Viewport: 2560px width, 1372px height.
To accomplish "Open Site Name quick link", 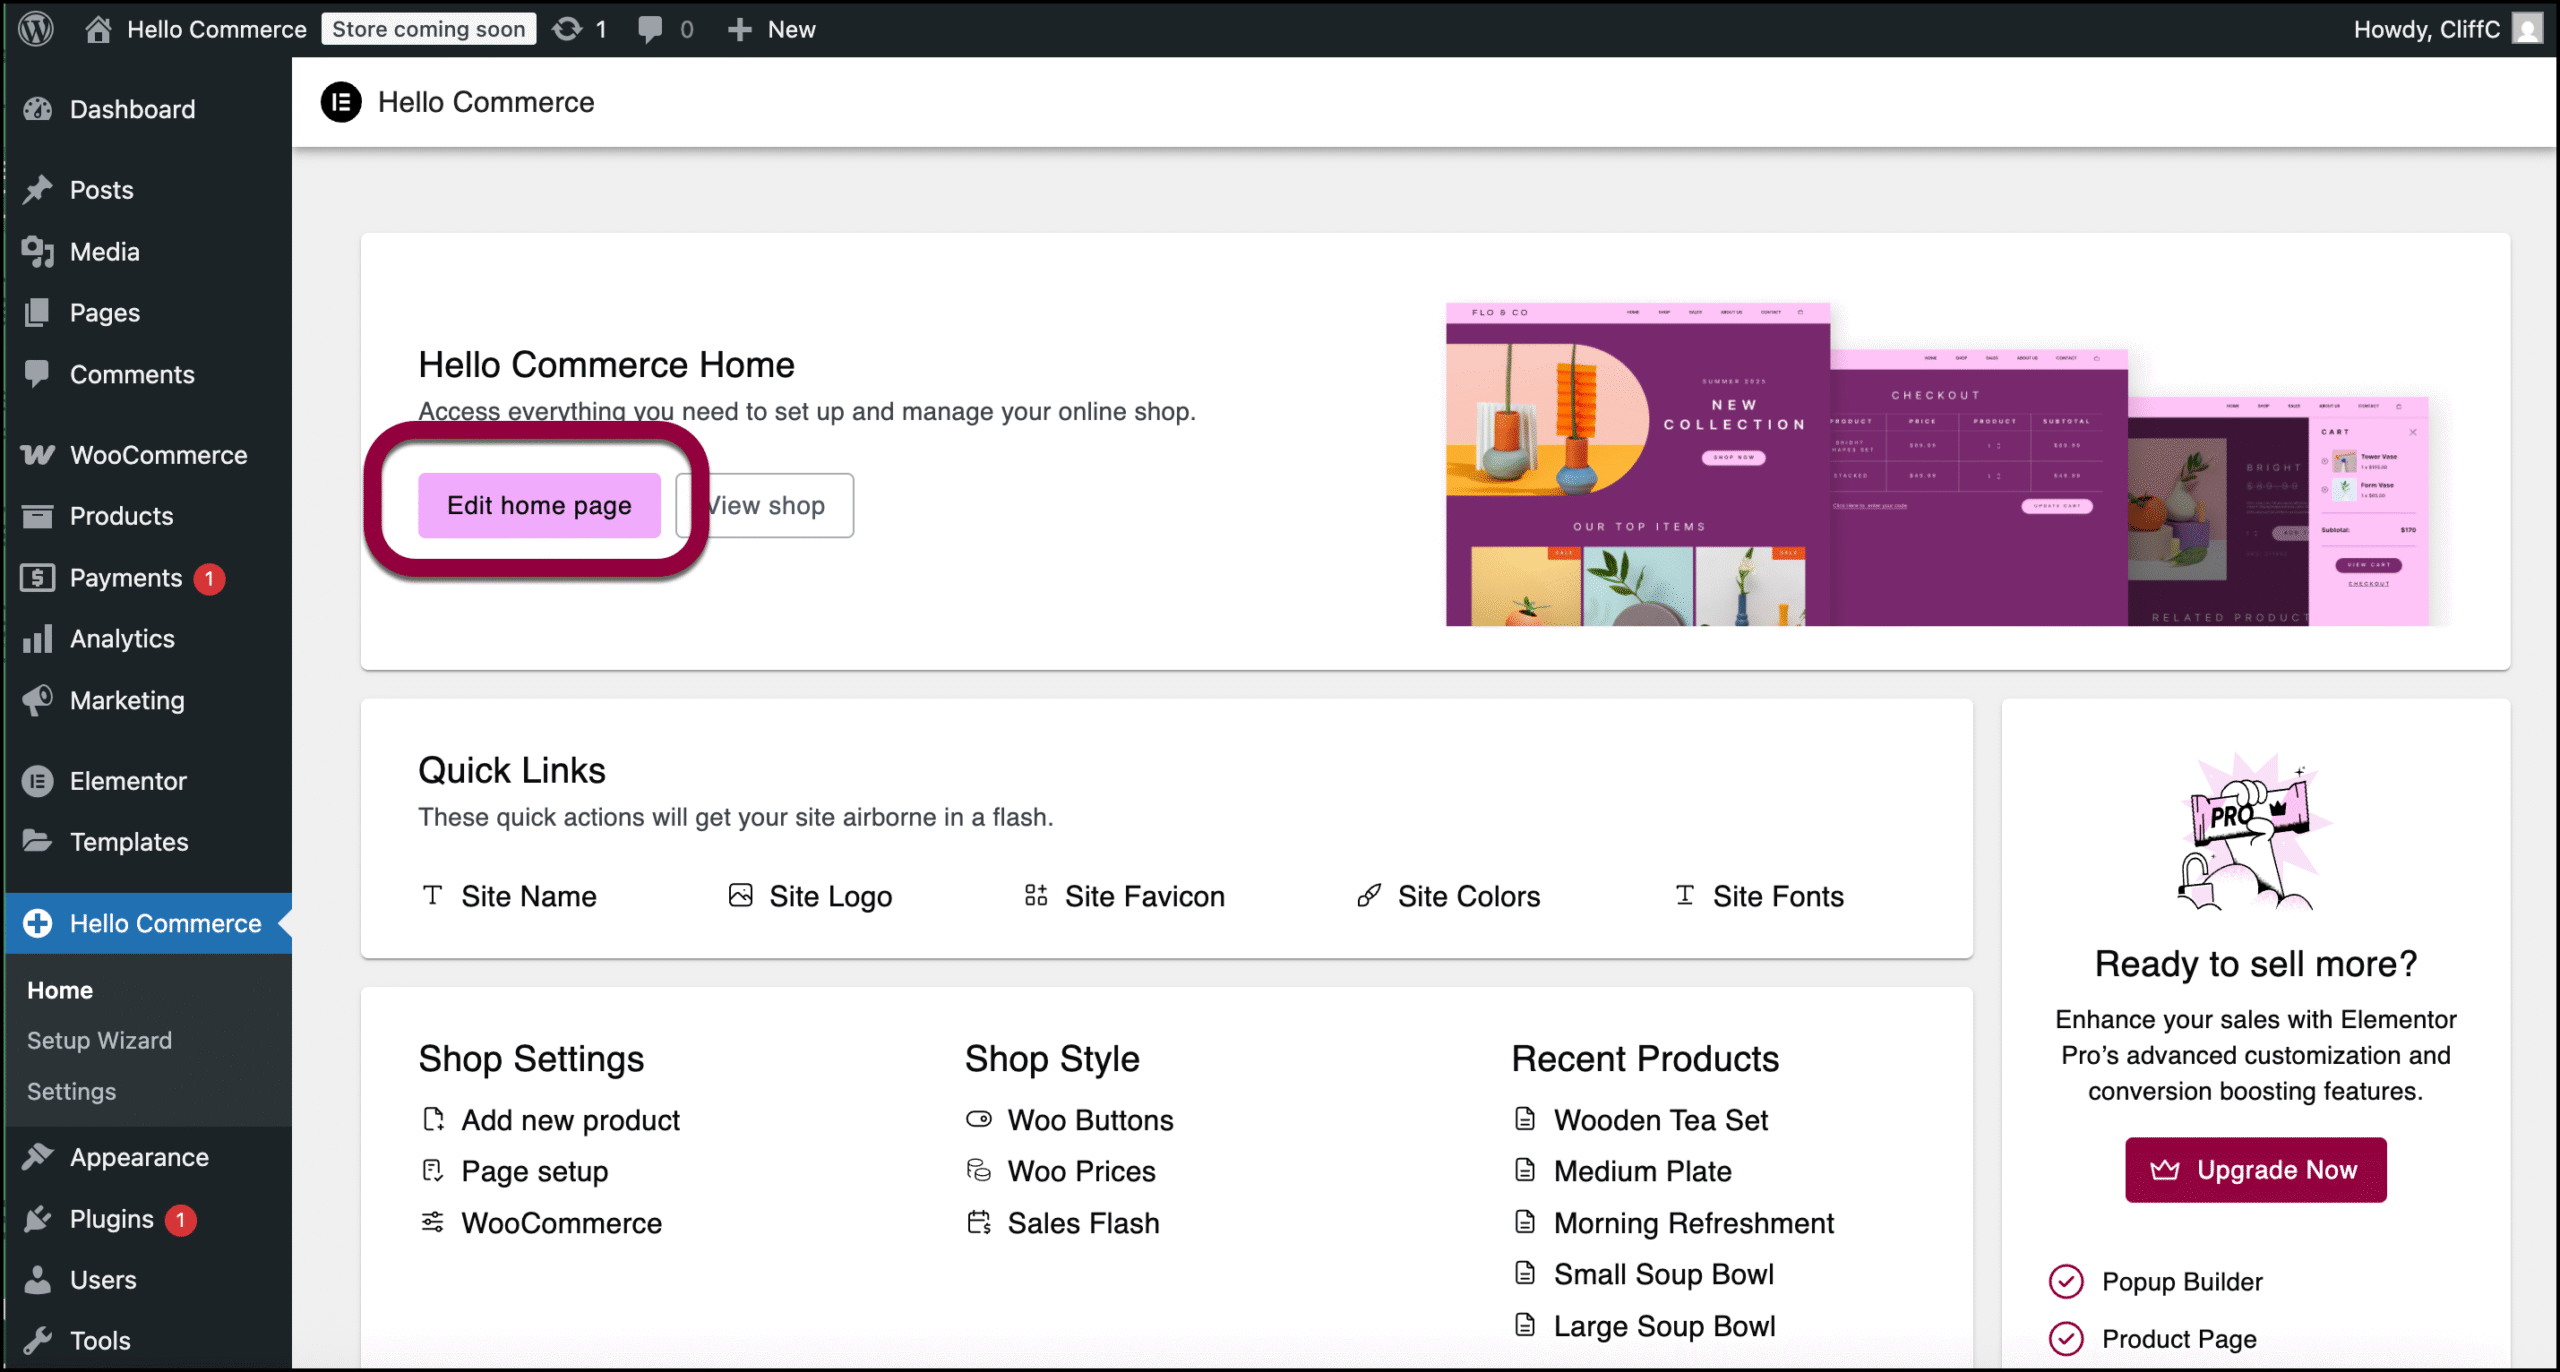I will pyautogui.click(x=509, y=896).
